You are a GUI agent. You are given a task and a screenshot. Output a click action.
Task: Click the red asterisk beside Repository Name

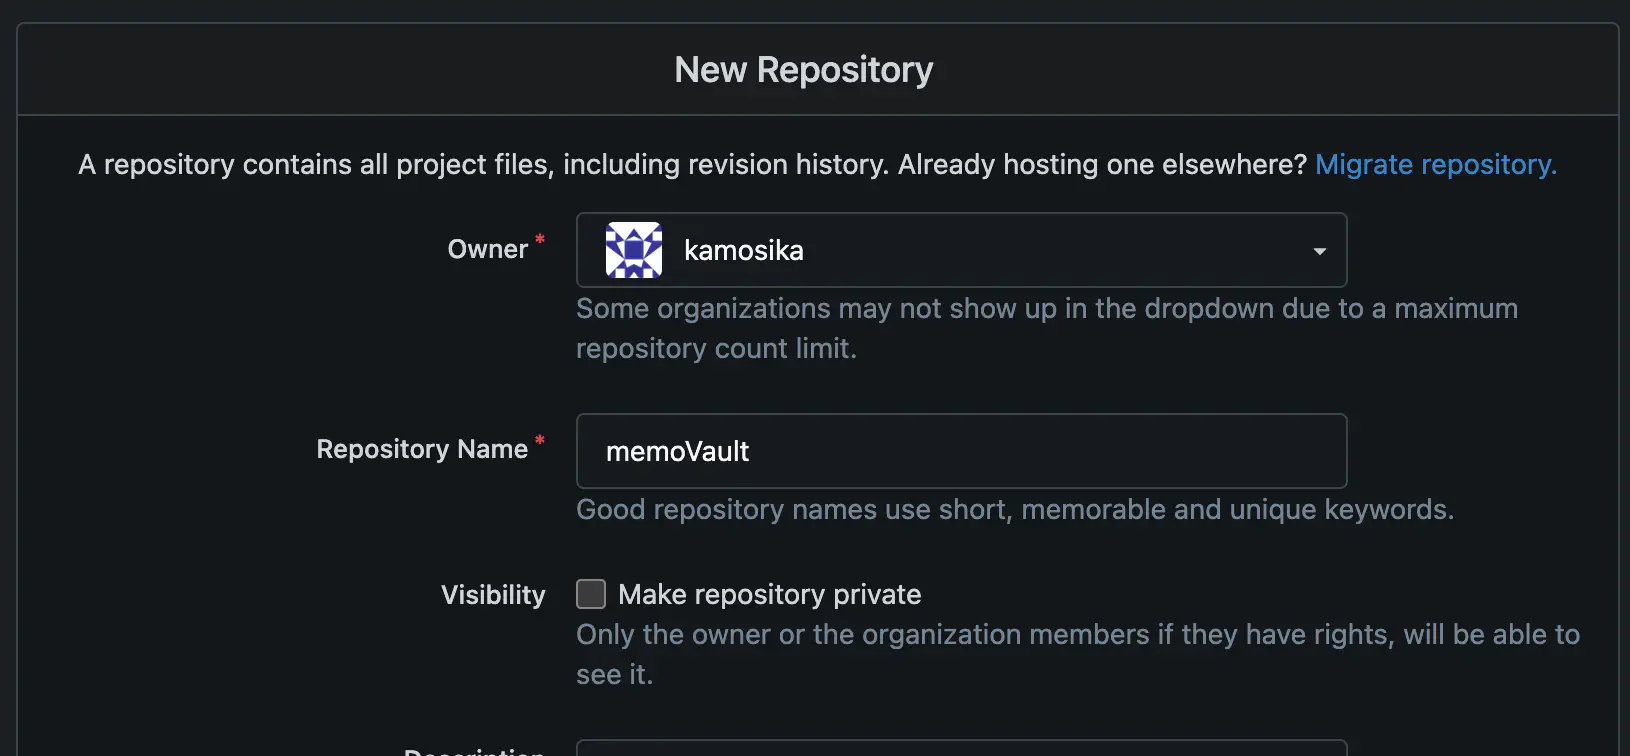(540, 440)
